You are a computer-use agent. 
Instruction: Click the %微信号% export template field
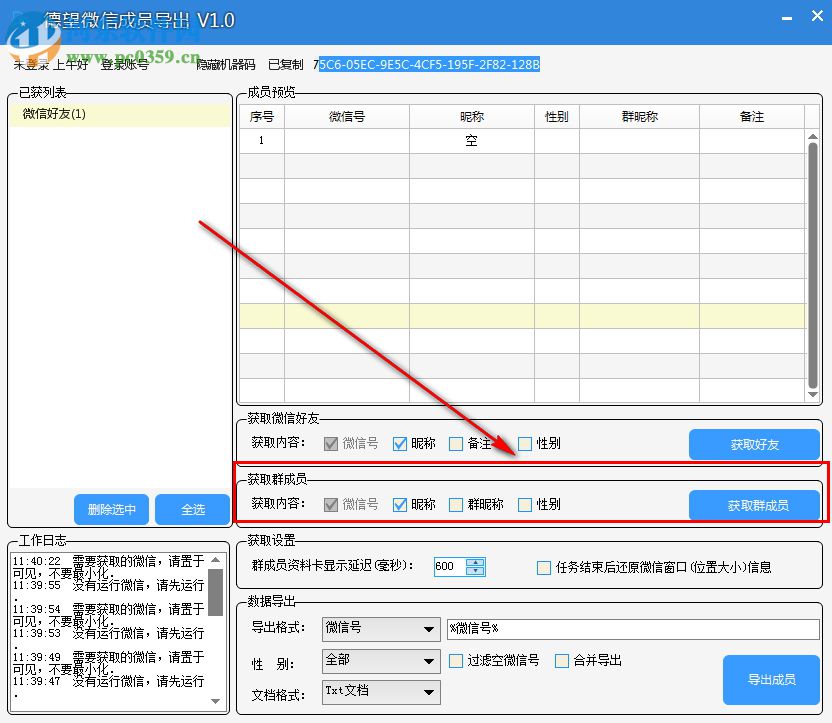point(632,629)
